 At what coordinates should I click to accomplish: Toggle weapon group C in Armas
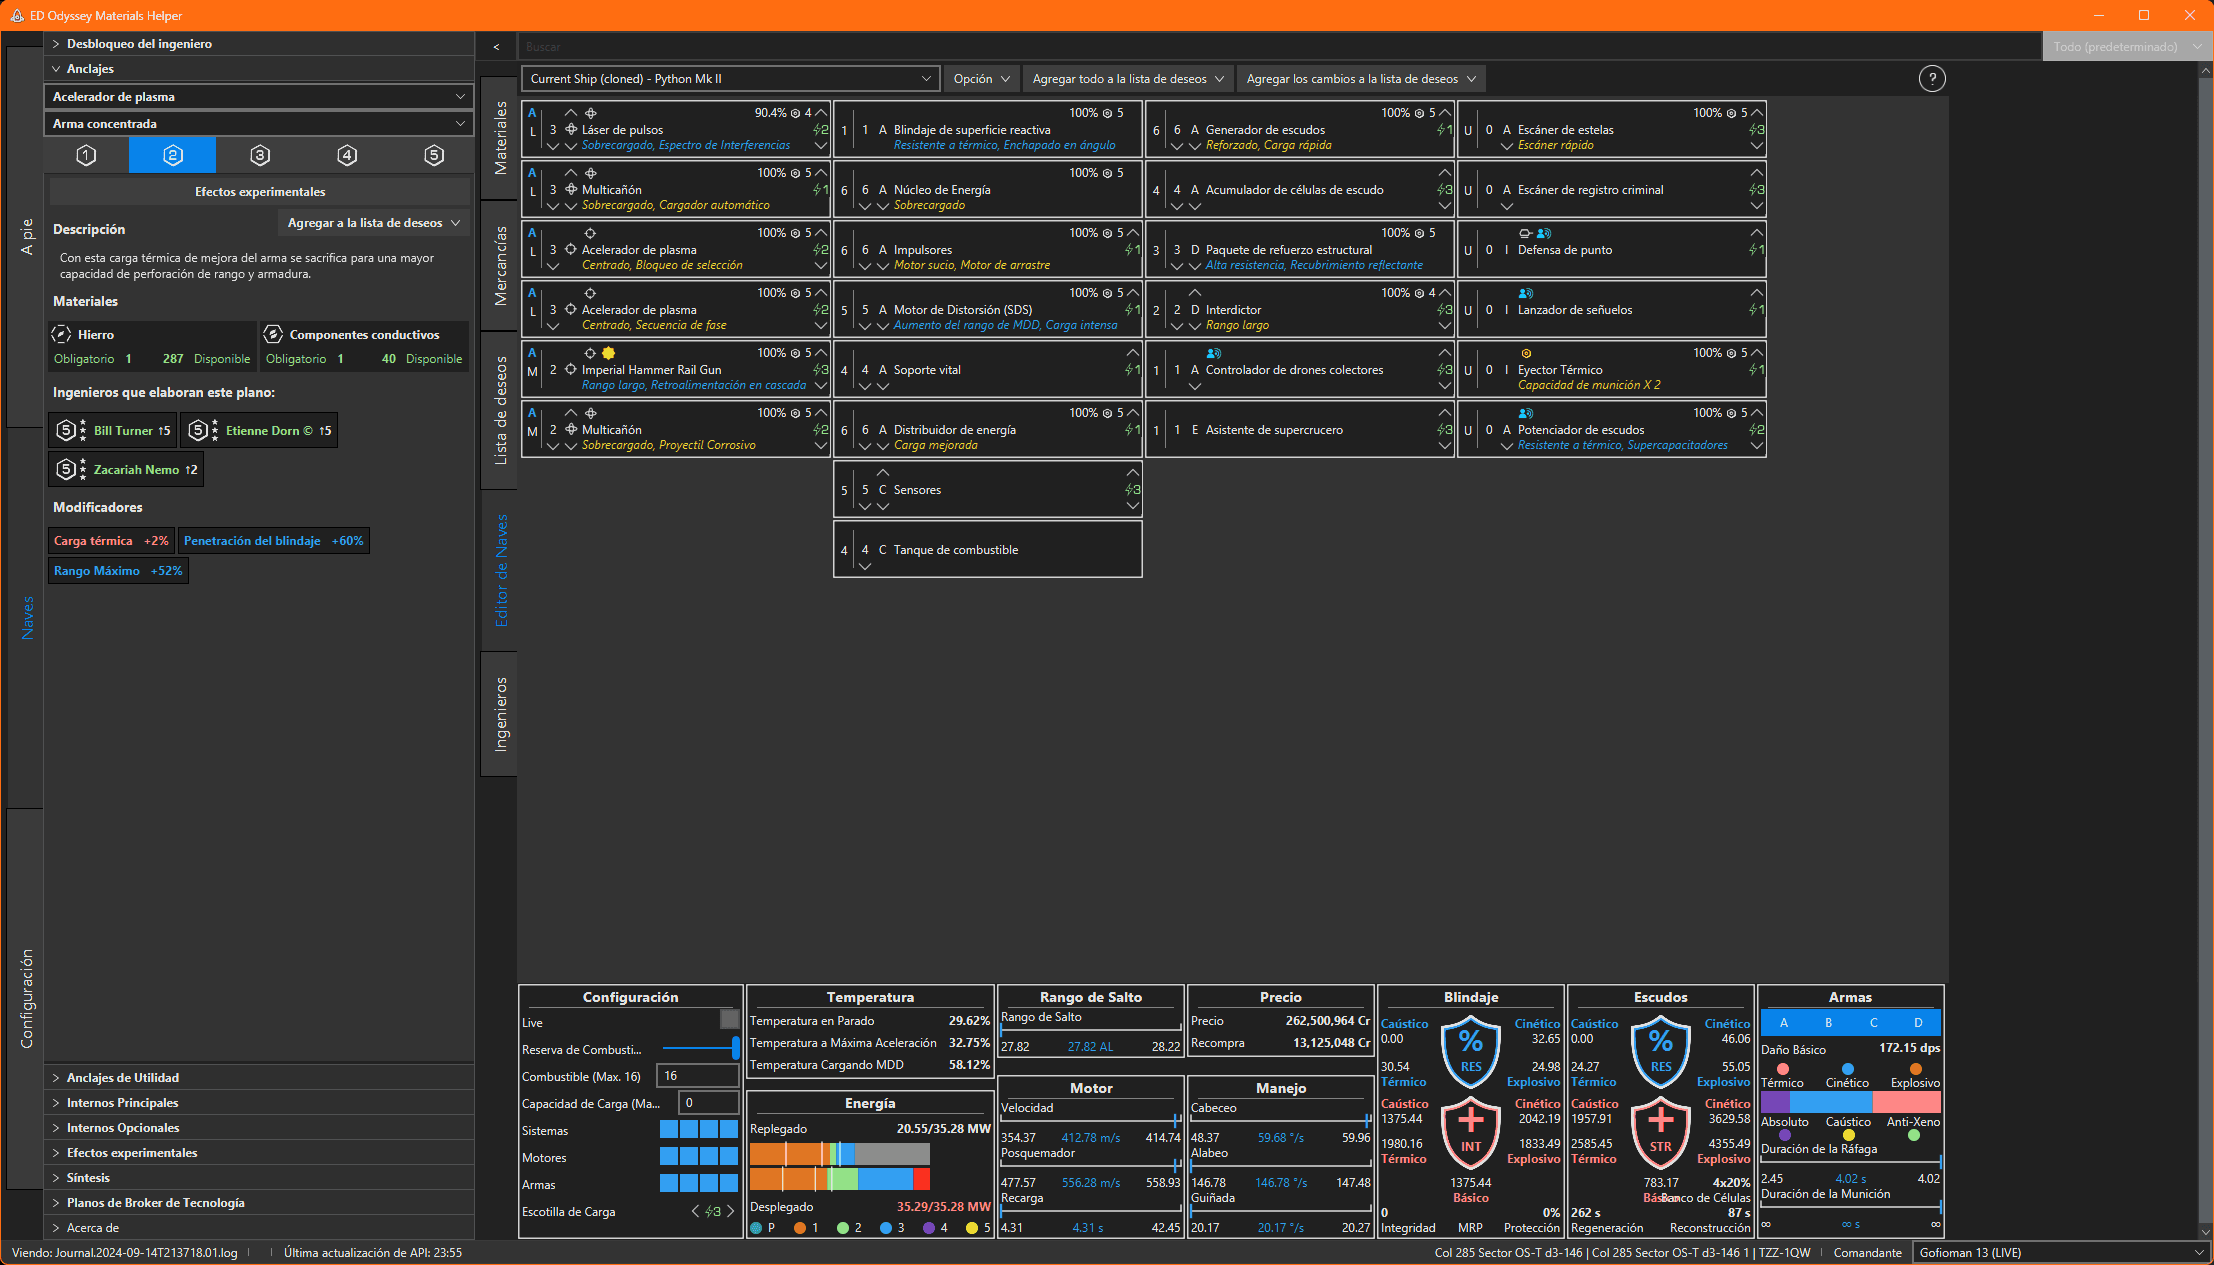click(x=1873, y=1022)
